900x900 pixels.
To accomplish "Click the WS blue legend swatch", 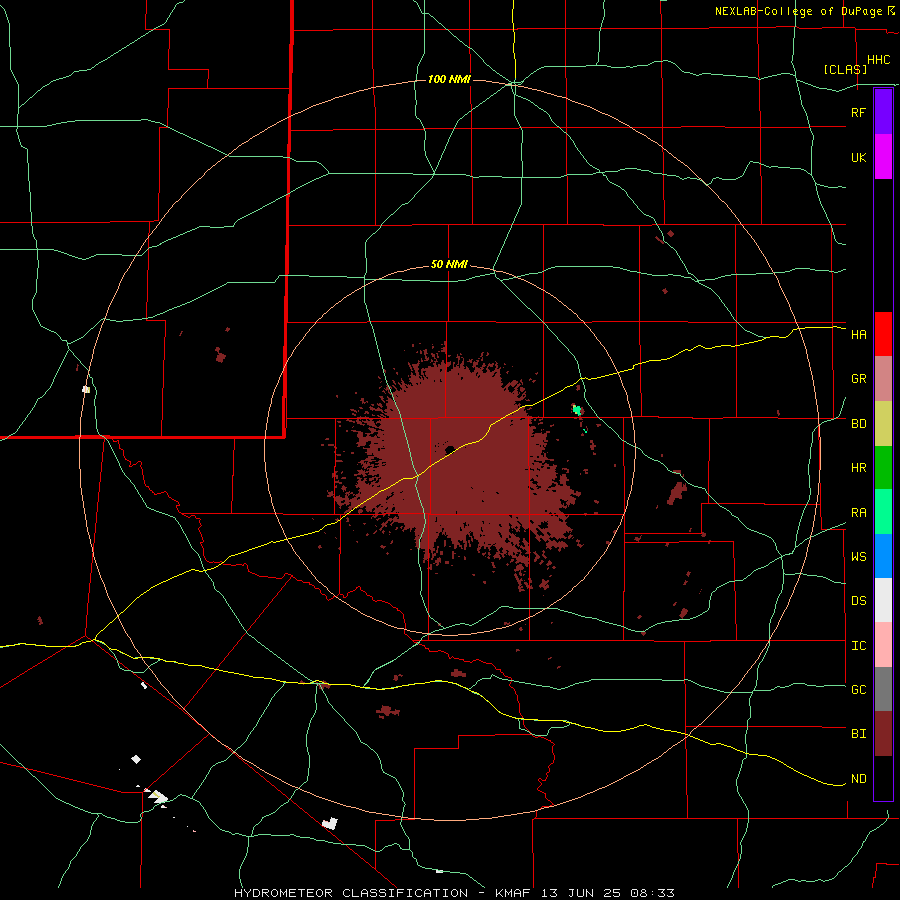I will [883, 556].
